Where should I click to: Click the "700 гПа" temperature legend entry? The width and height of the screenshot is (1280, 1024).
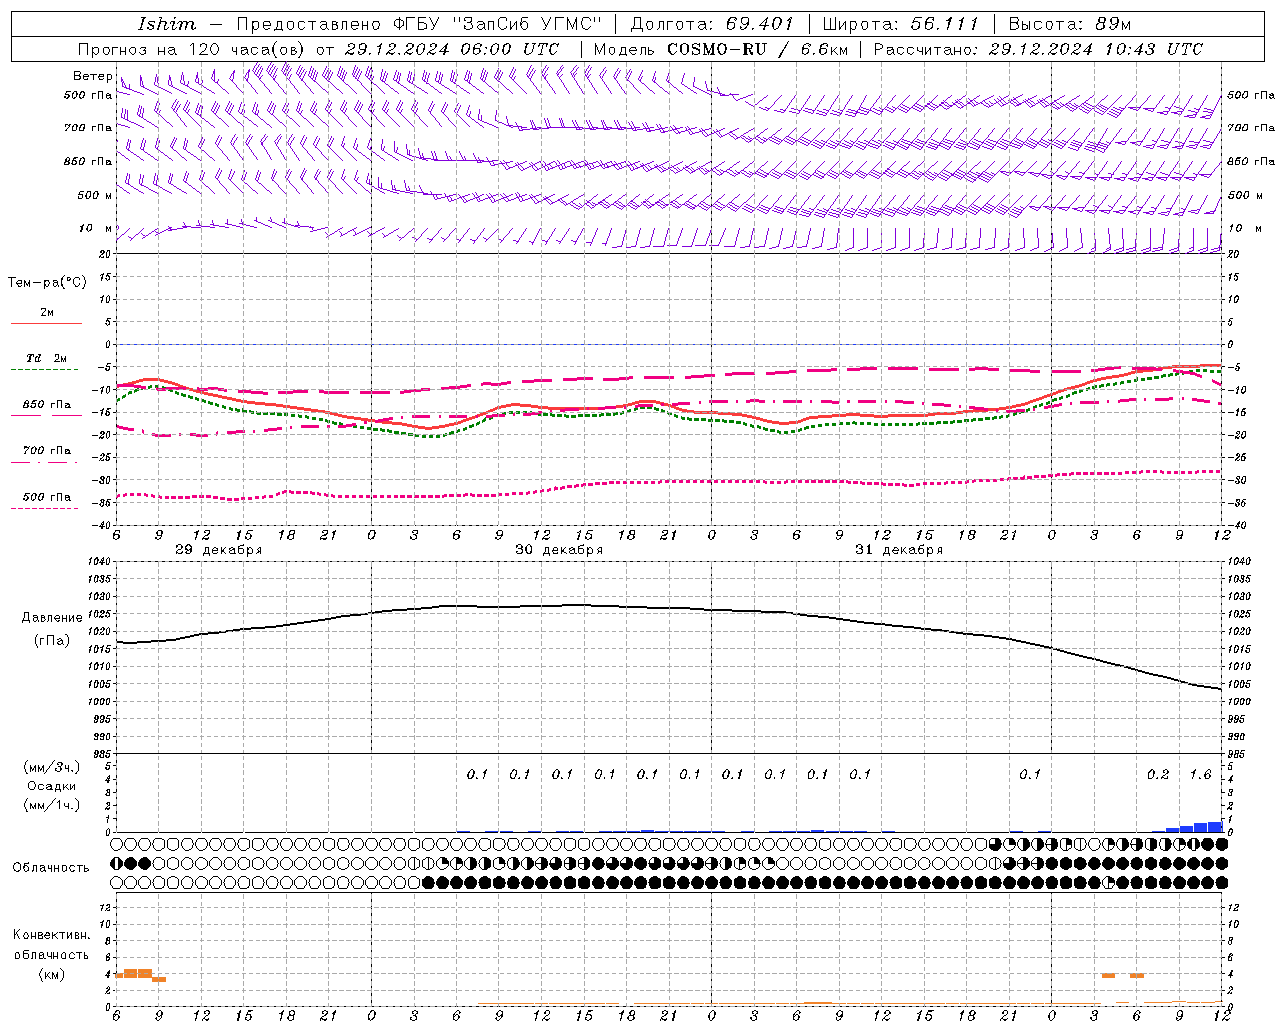[47, 450]
